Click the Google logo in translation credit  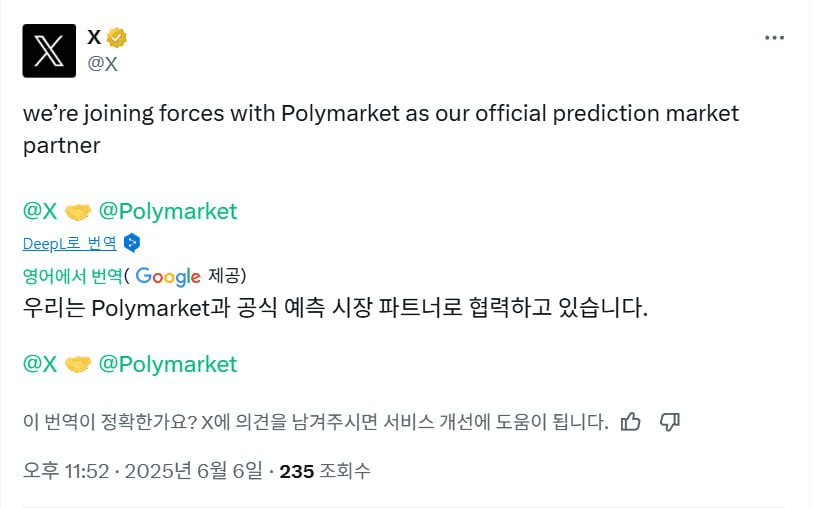click(x=168, y=275)
